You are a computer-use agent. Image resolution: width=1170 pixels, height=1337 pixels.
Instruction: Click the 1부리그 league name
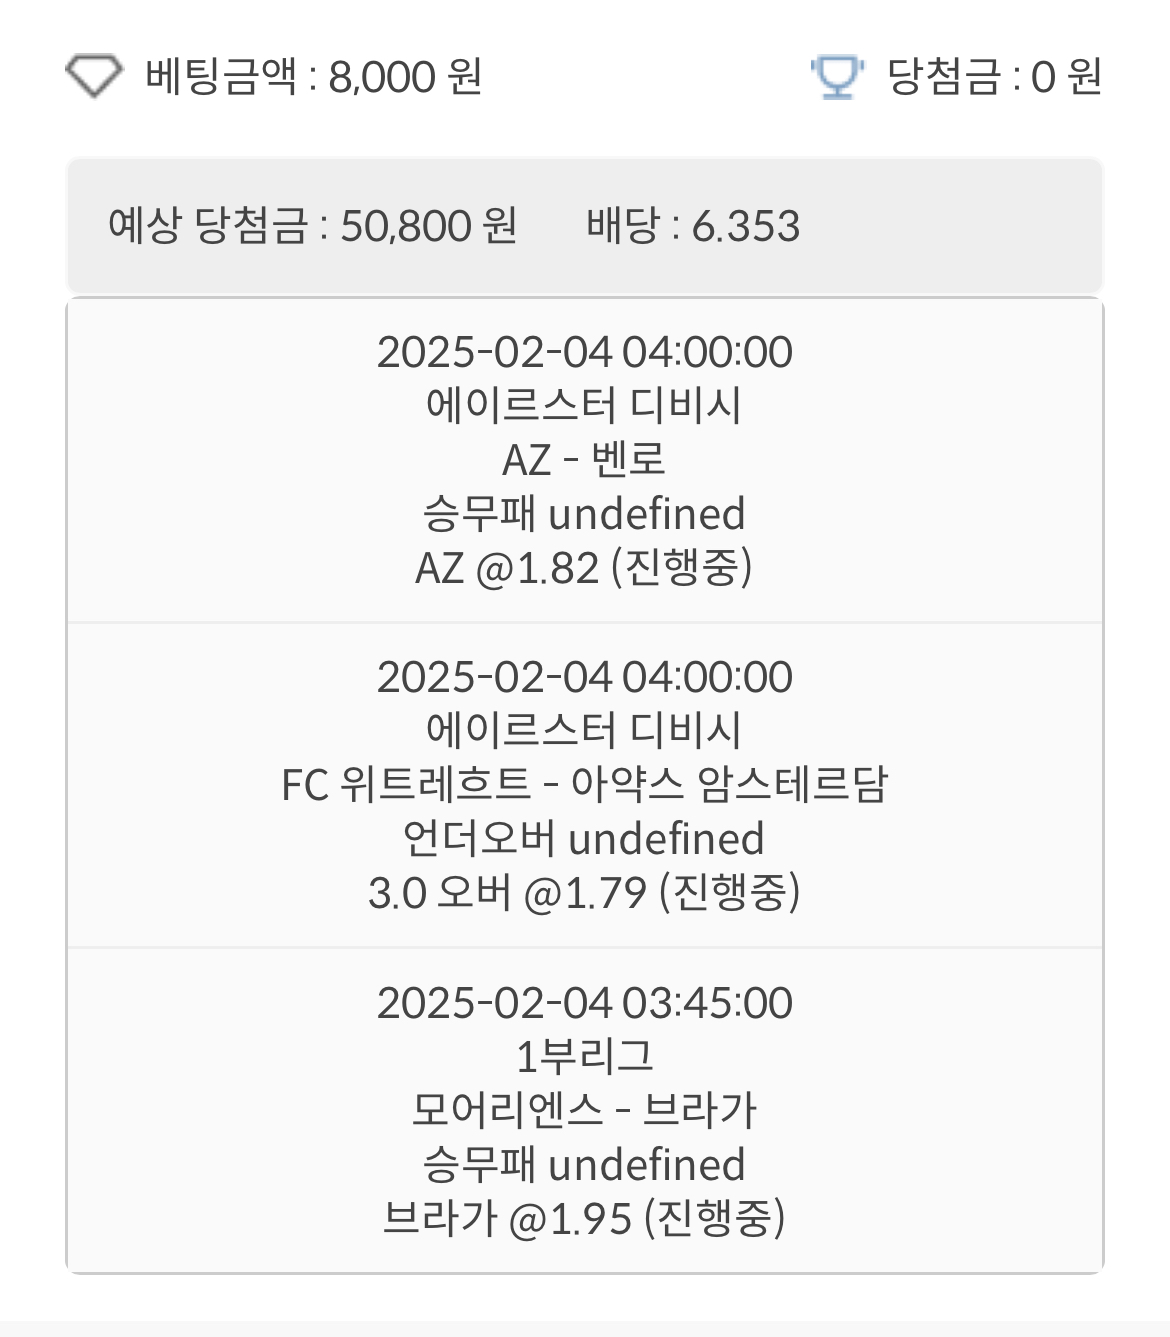pos(584,1057)
